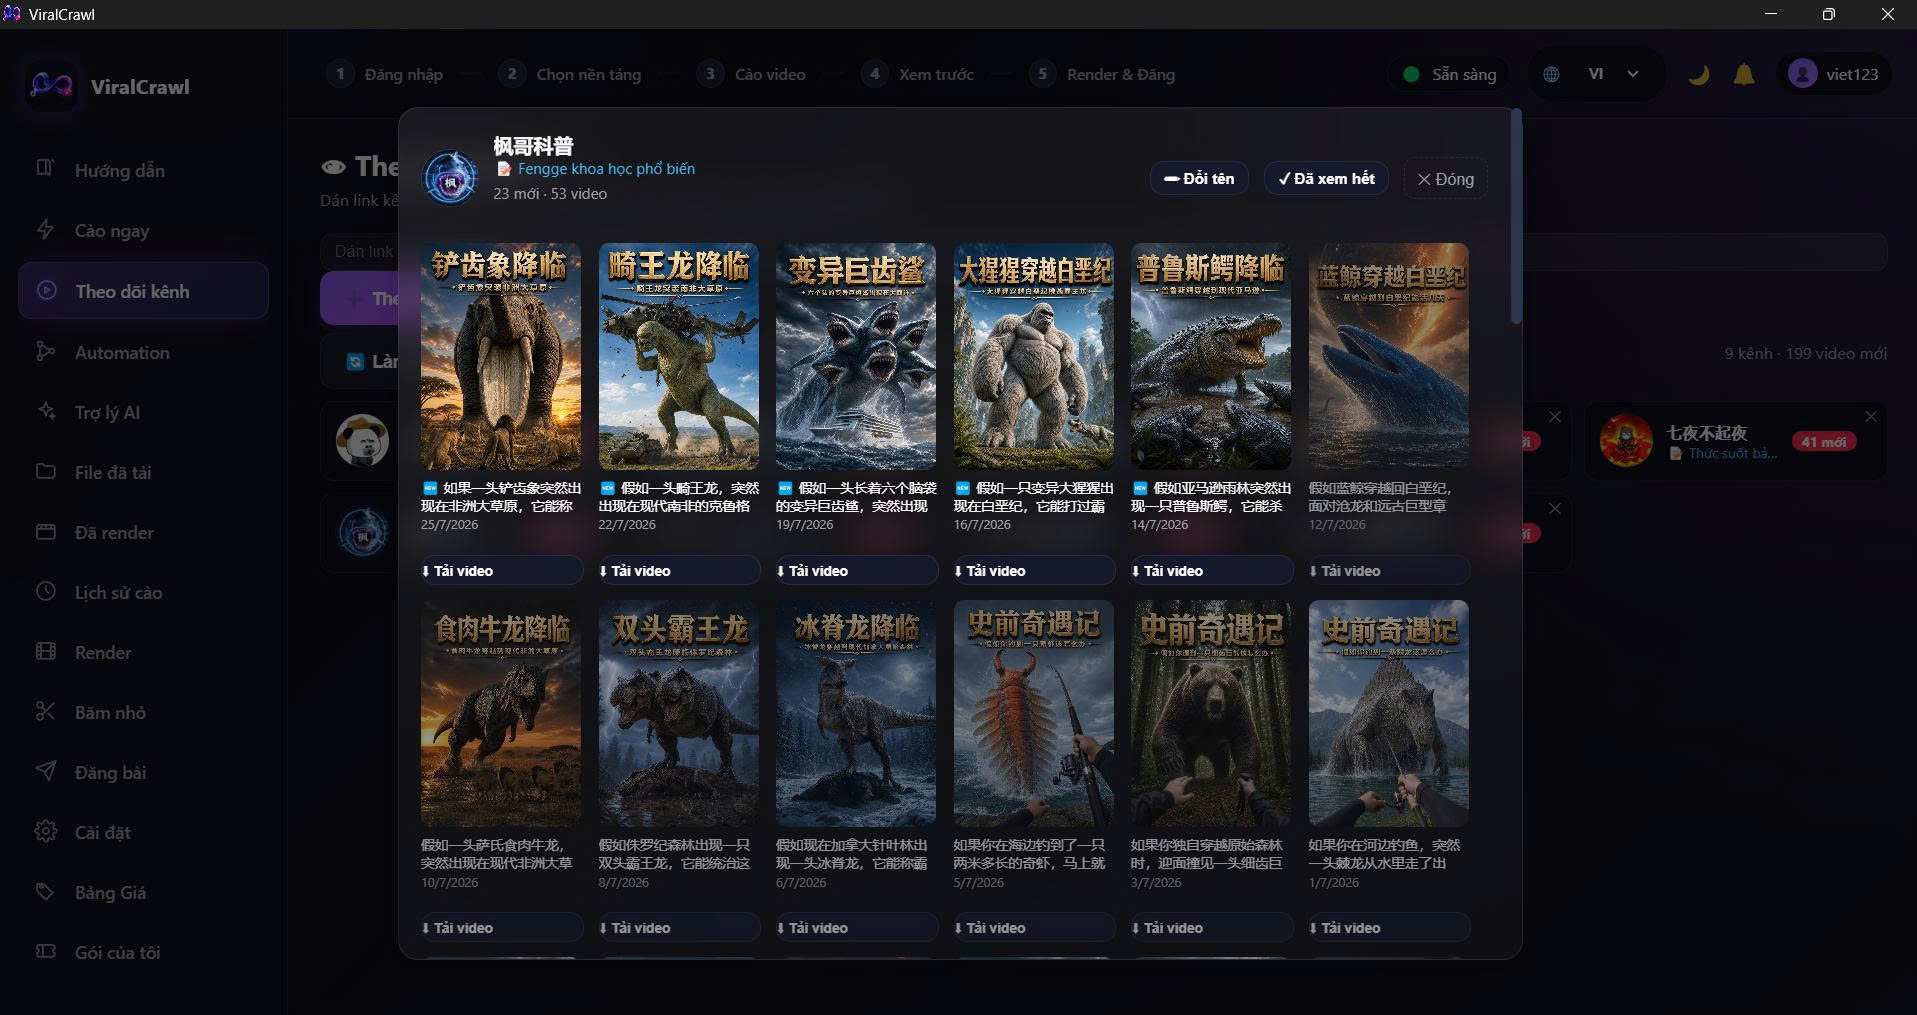Click the Gói của tôi icon
Viewport: 1917px width, 1015px height.
click(46, 952)
